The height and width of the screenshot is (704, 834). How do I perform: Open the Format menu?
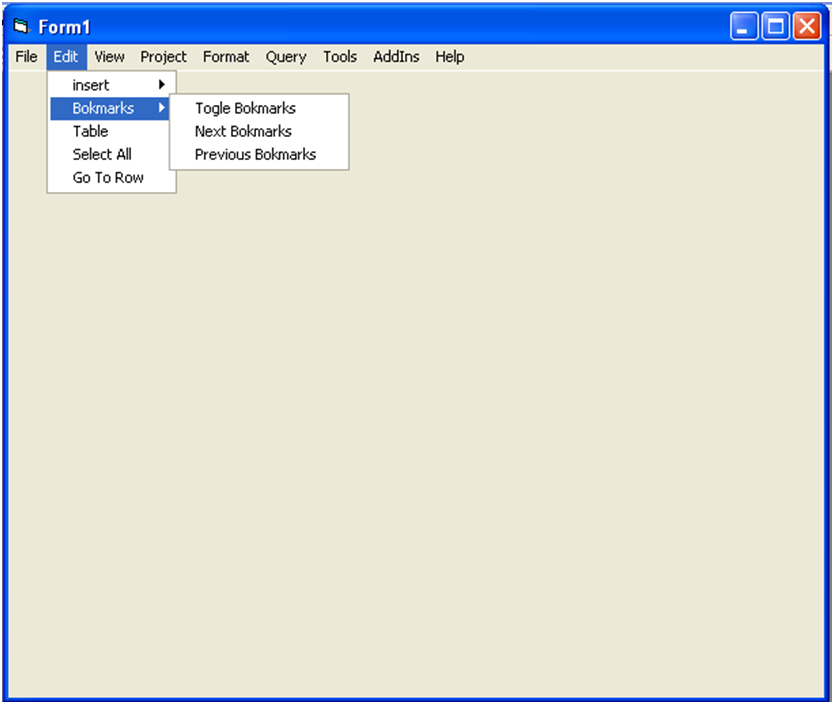tap(226, 57)
